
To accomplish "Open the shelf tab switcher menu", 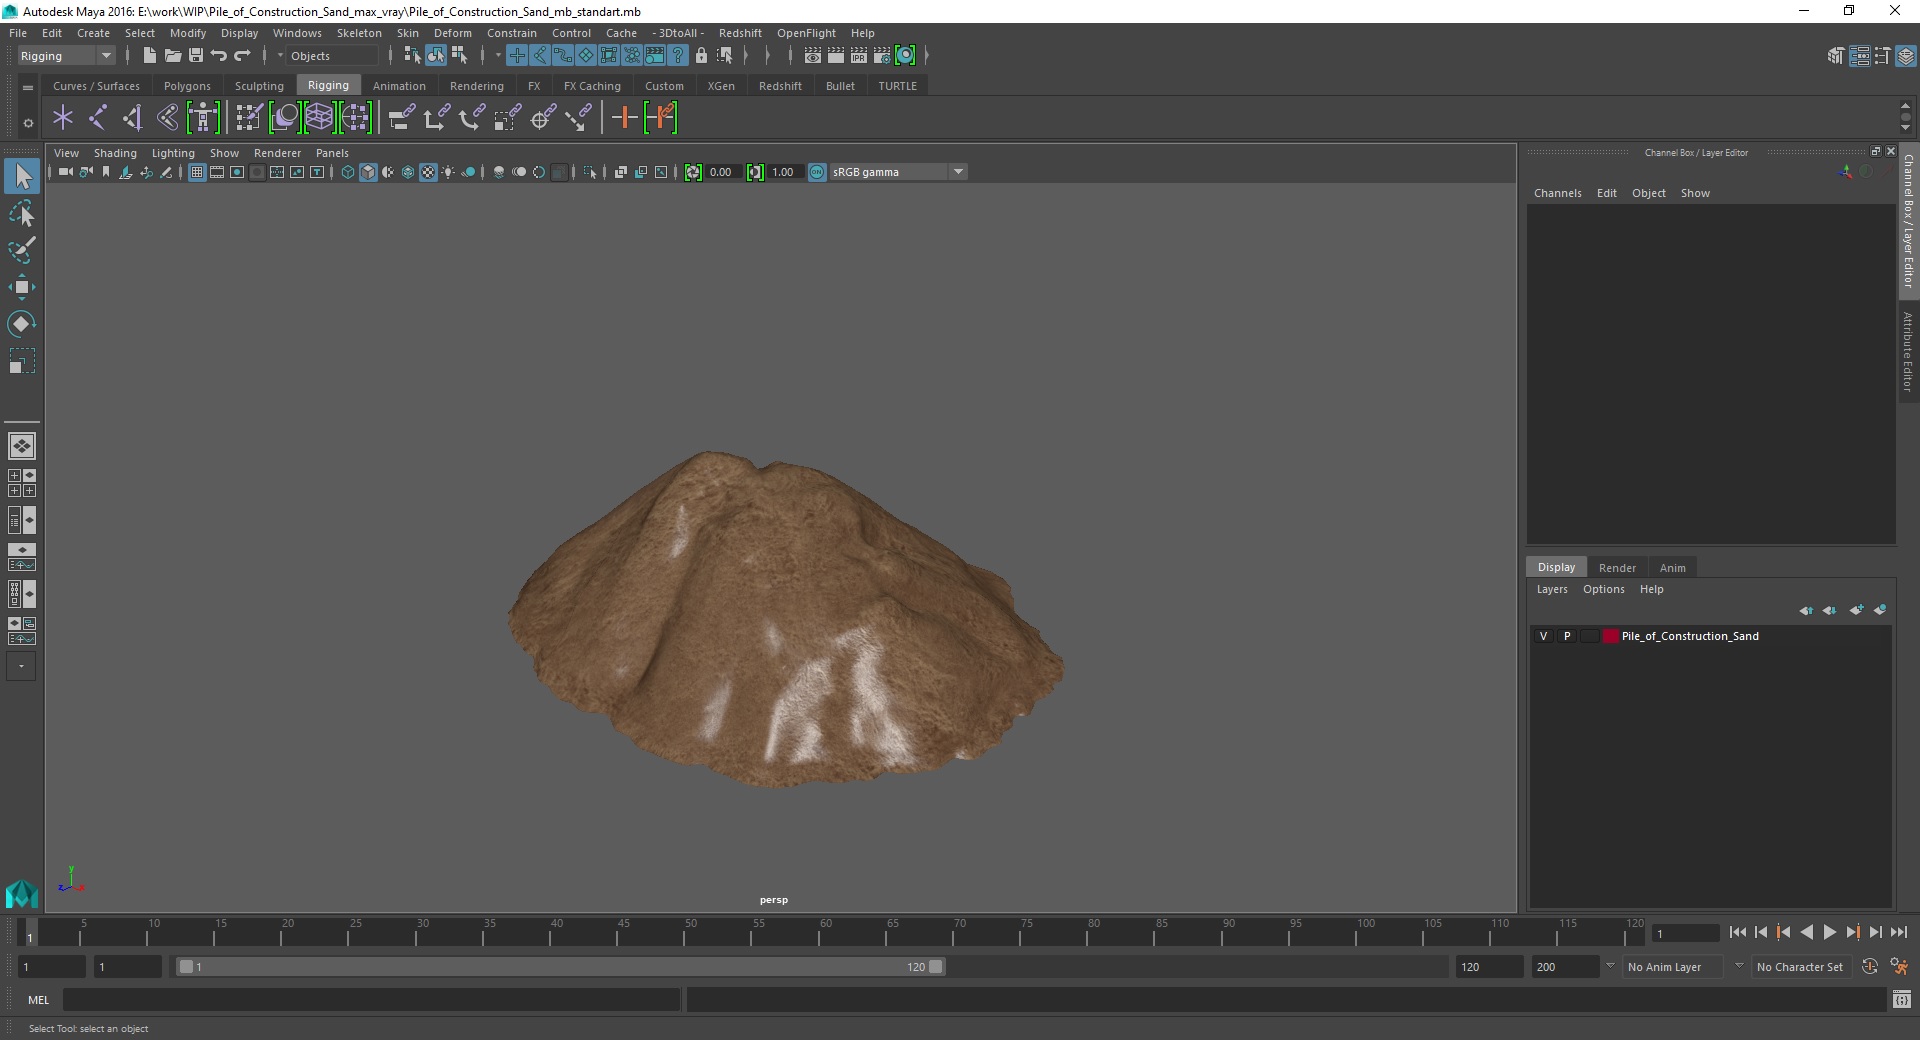I will (x=28, y=88).
